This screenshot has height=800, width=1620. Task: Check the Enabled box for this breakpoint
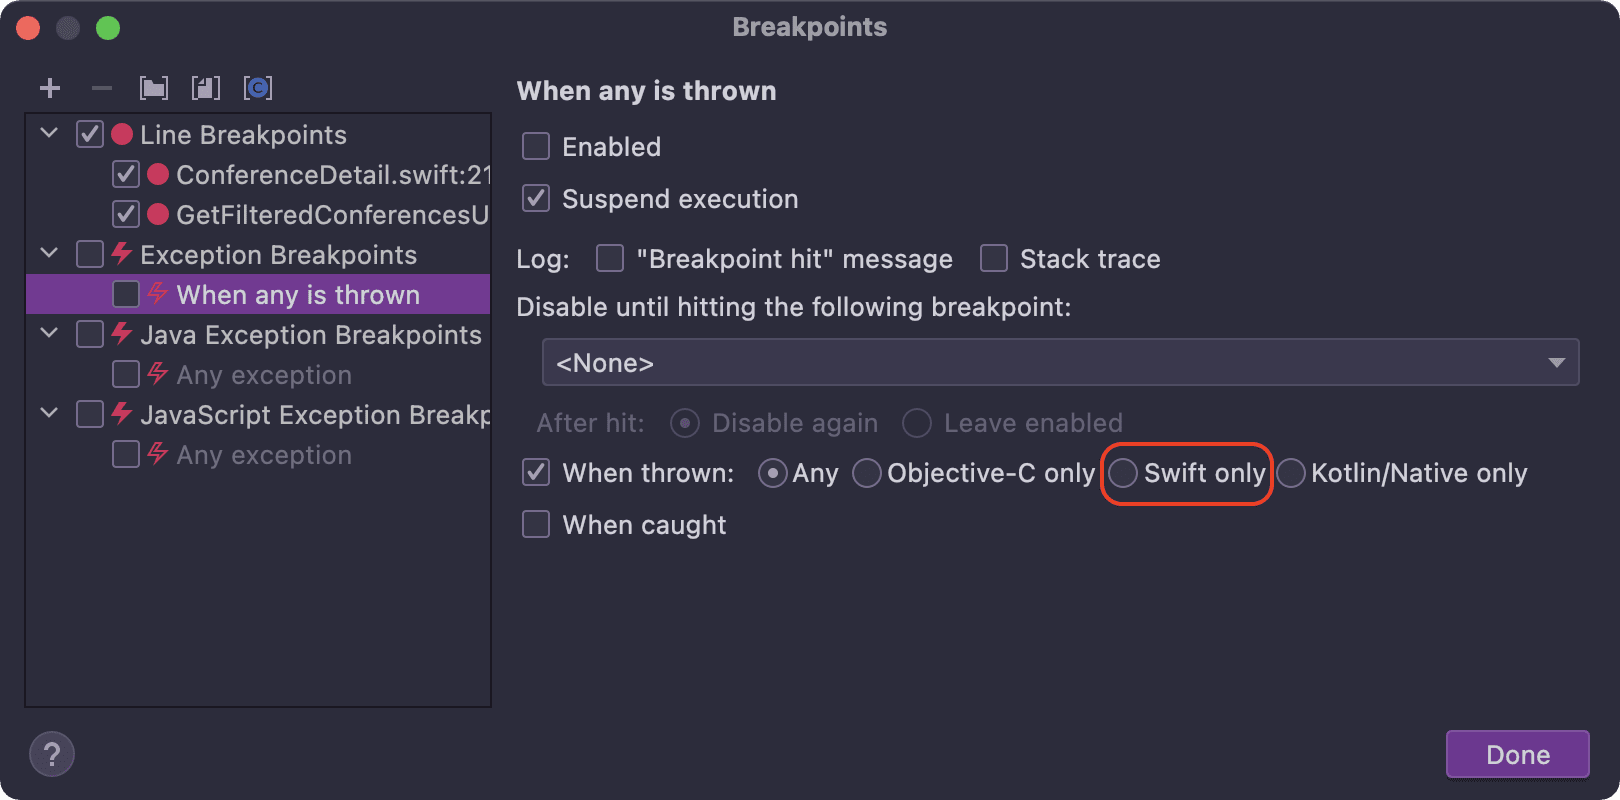[x=536, y=146]
